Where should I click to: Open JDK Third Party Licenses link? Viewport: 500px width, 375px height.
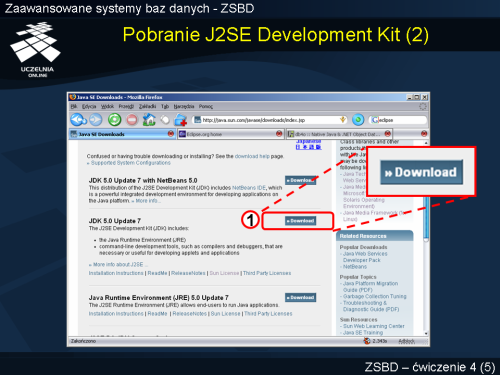pyautogui.click(x=267, y=273)
